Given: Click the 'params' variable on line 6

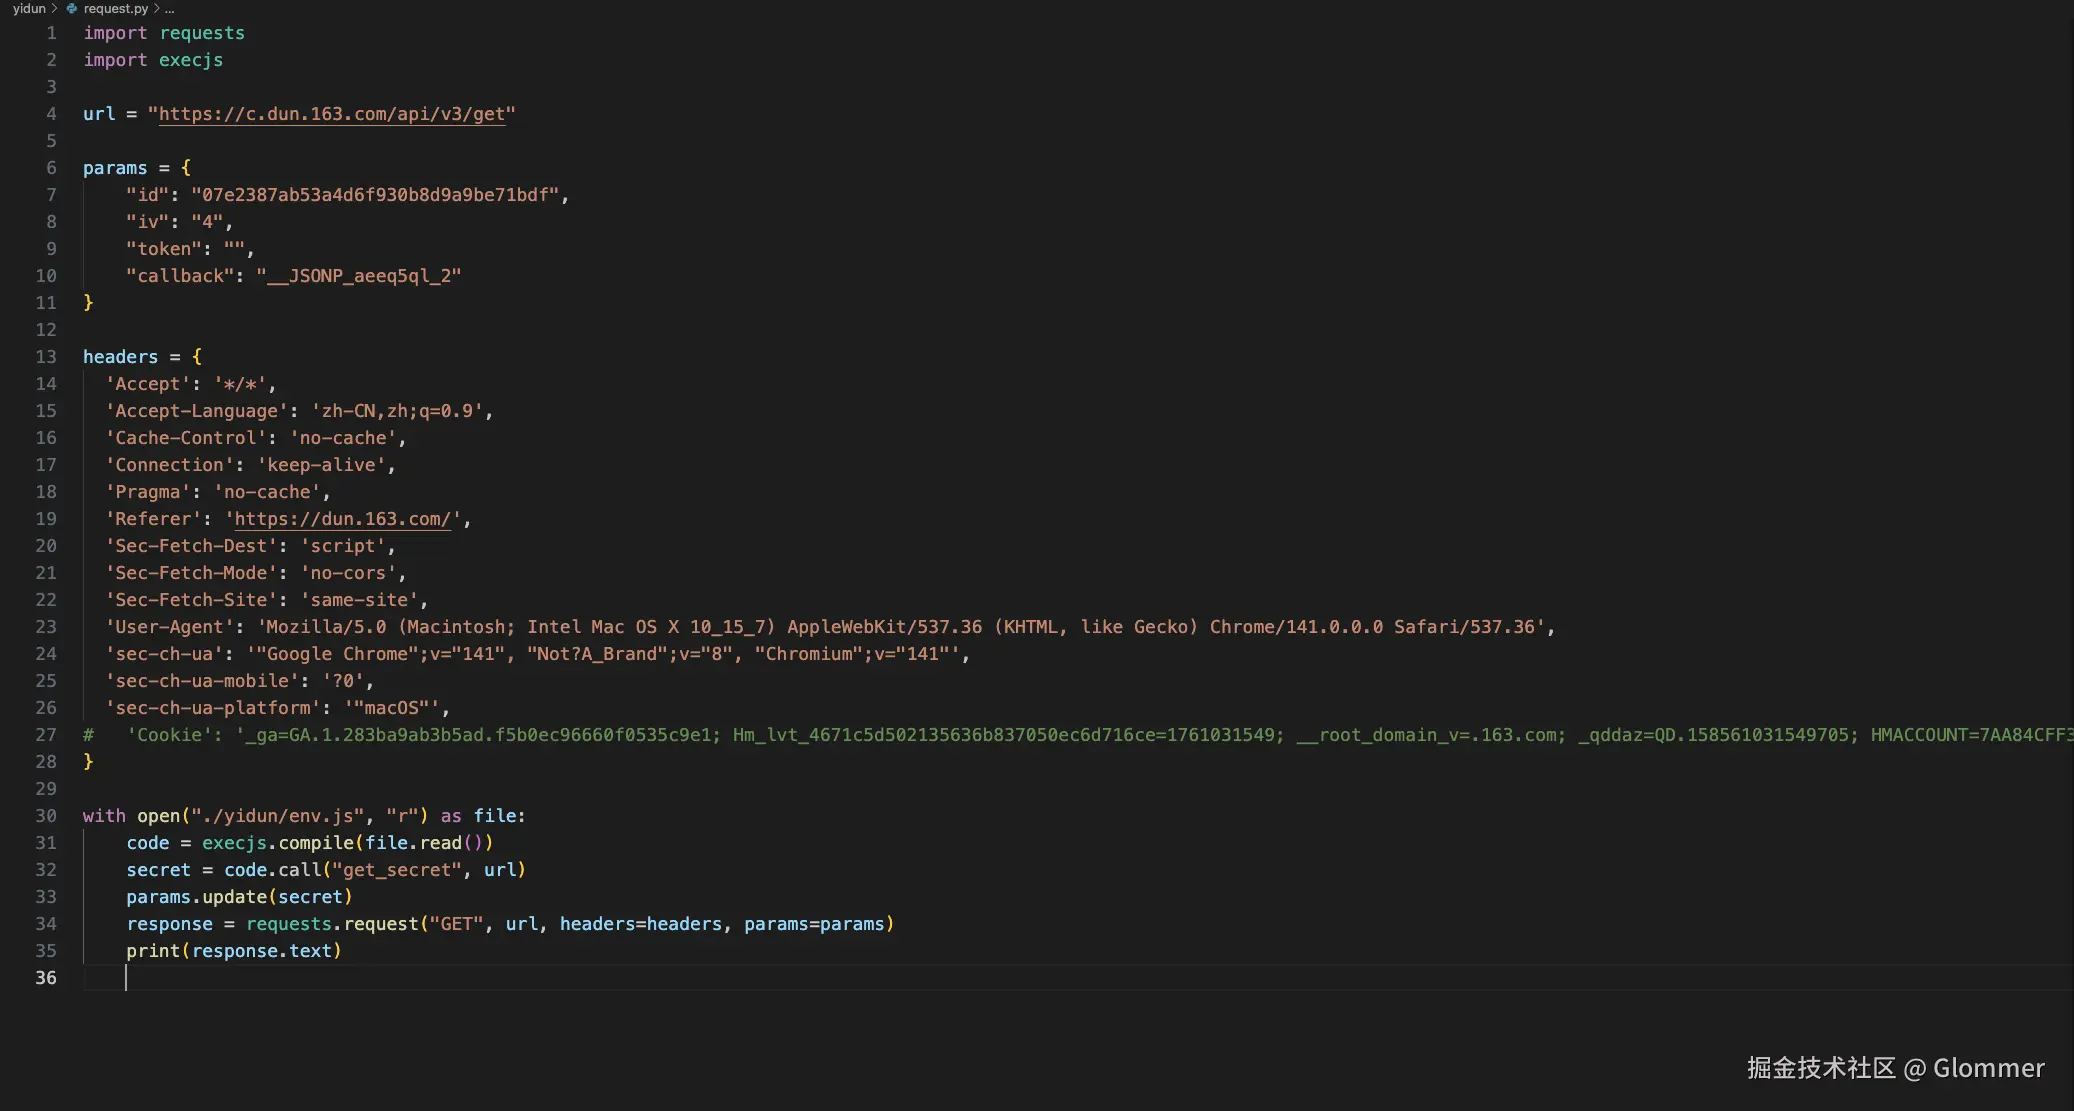Looking at the screenshot, I should (x=114, y=168).
